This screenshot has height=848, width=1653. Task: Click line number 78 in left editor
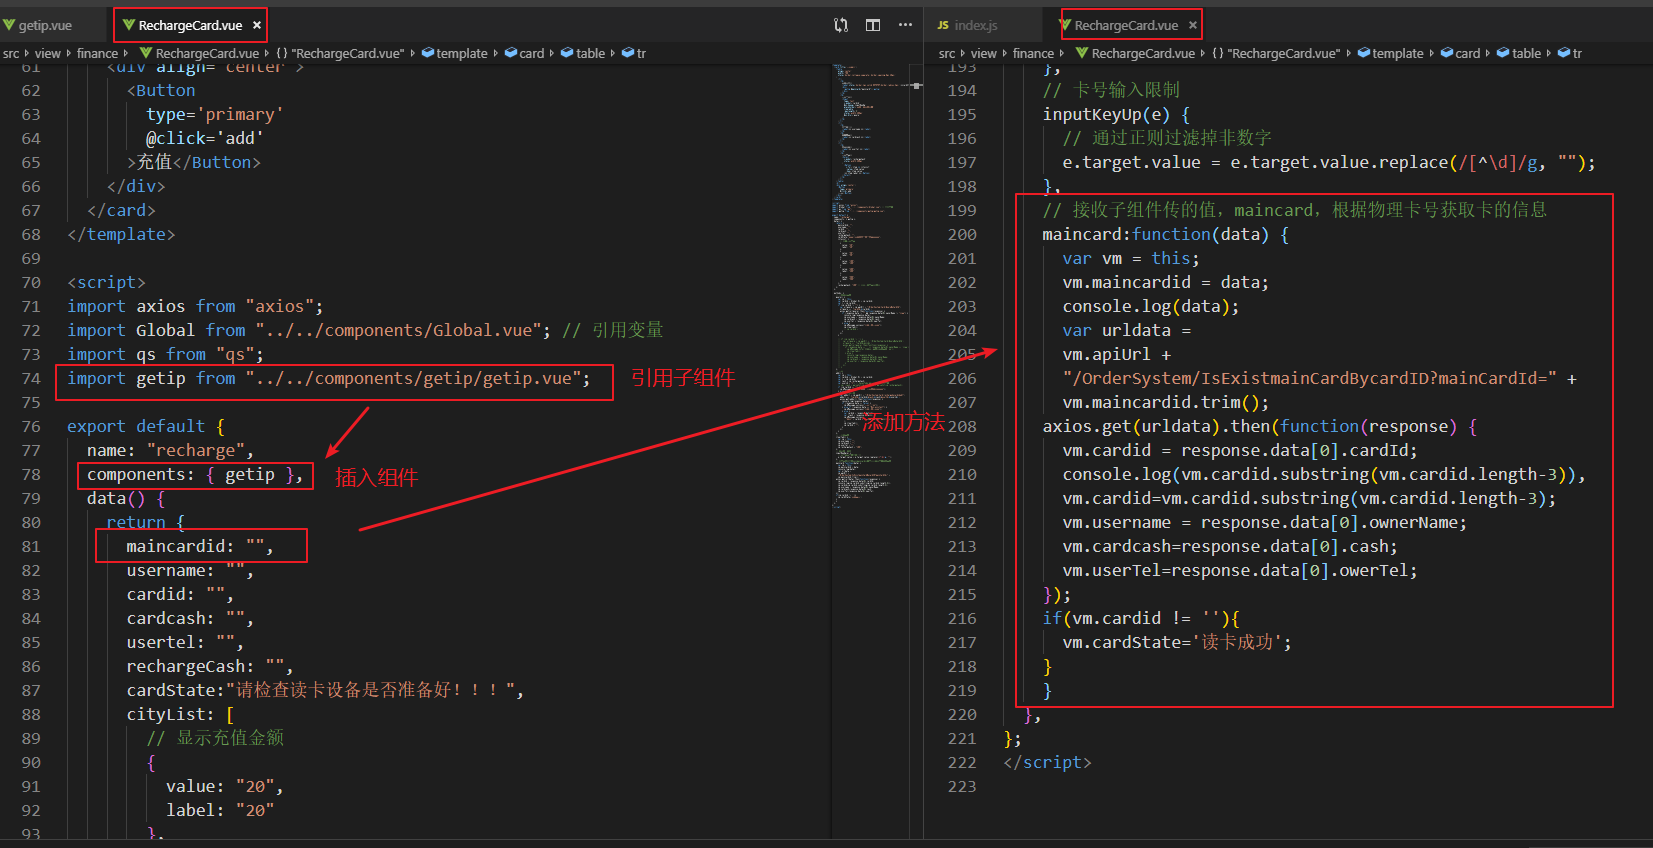click(31, 474)
